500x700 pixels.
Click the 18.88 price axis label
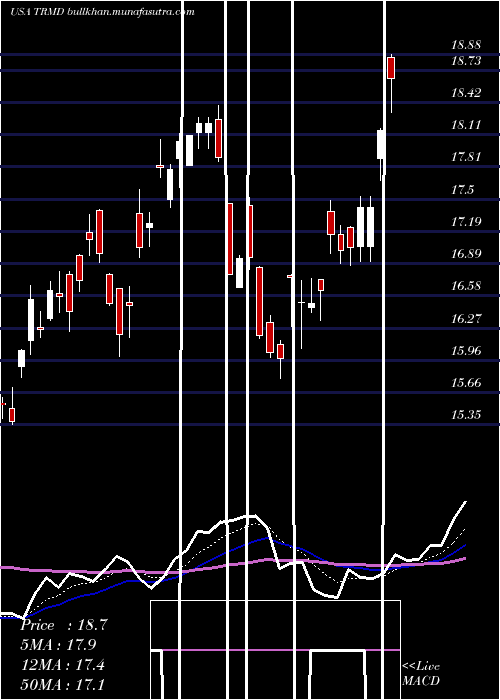466,45
